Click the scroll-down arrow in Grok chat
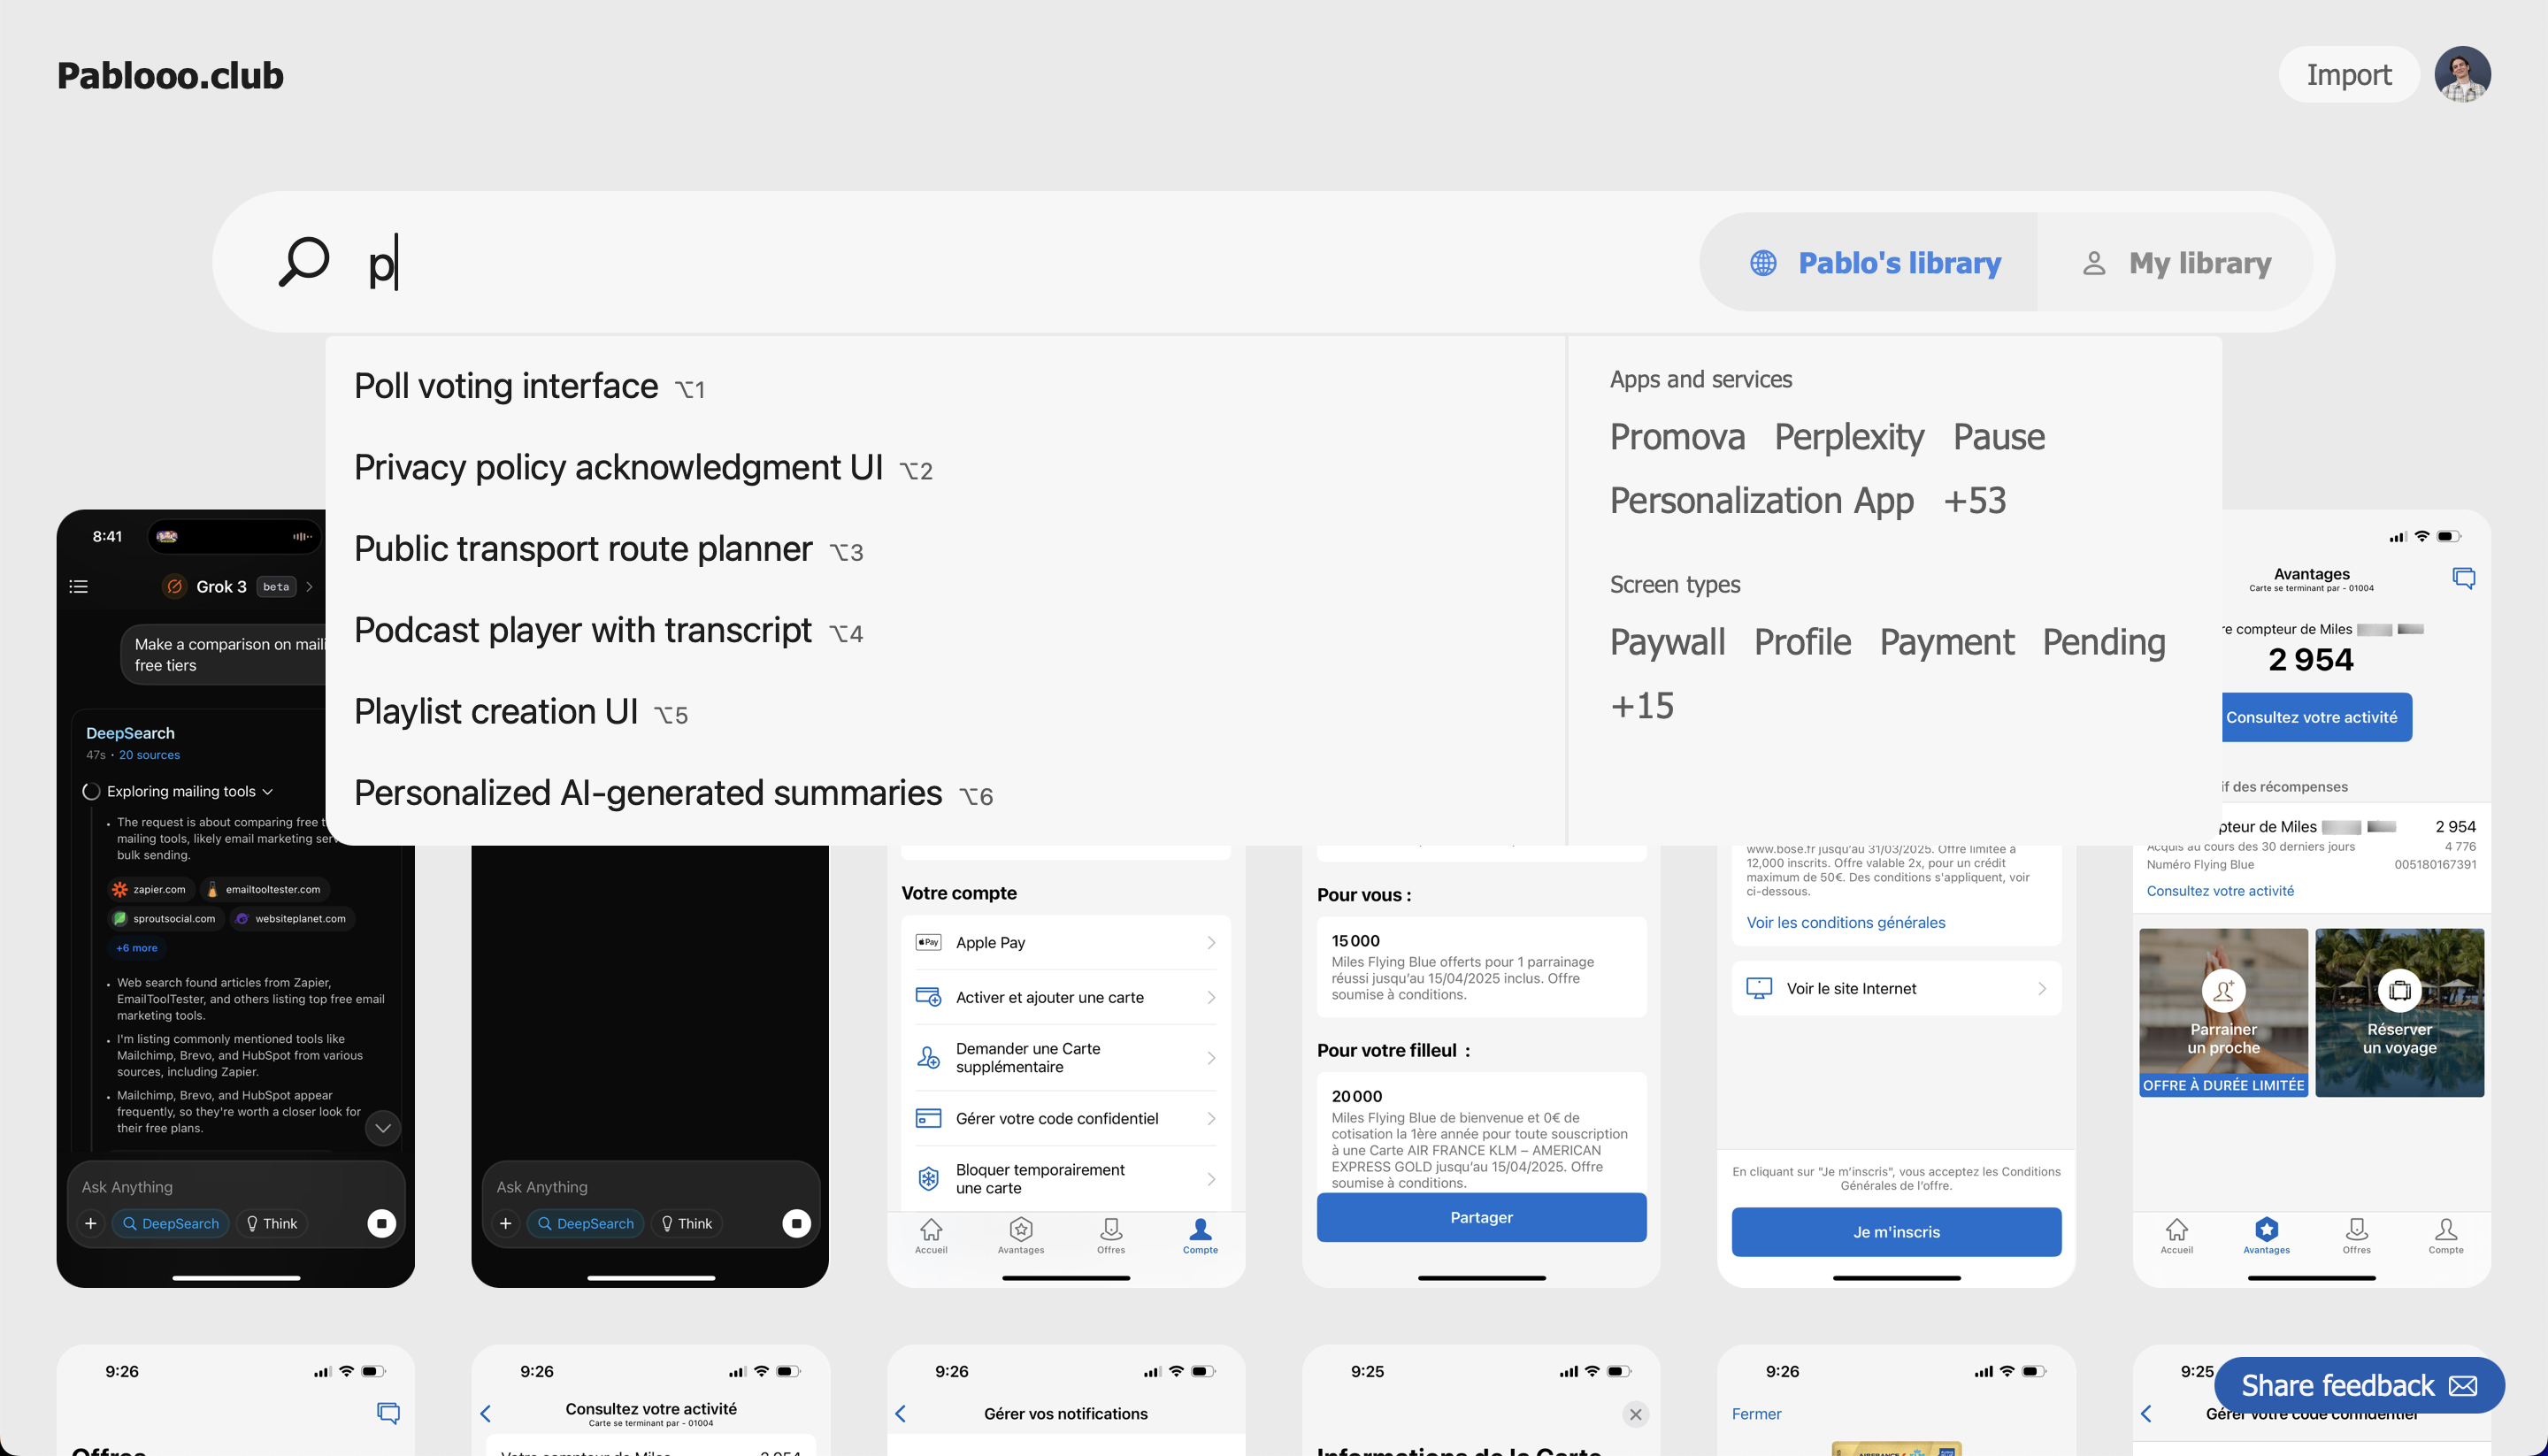The image size is (2548, 1456). [383, 1128]
